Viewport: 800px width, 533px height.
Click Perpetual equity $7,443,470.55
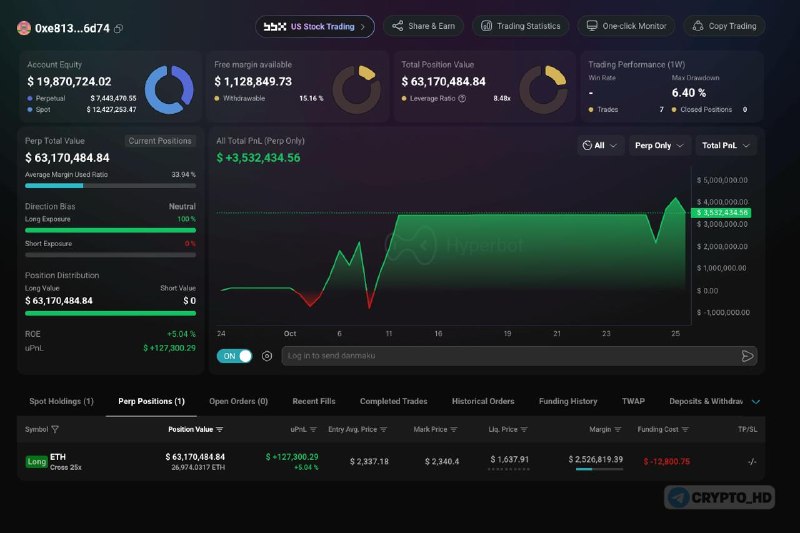coord(113,98)
